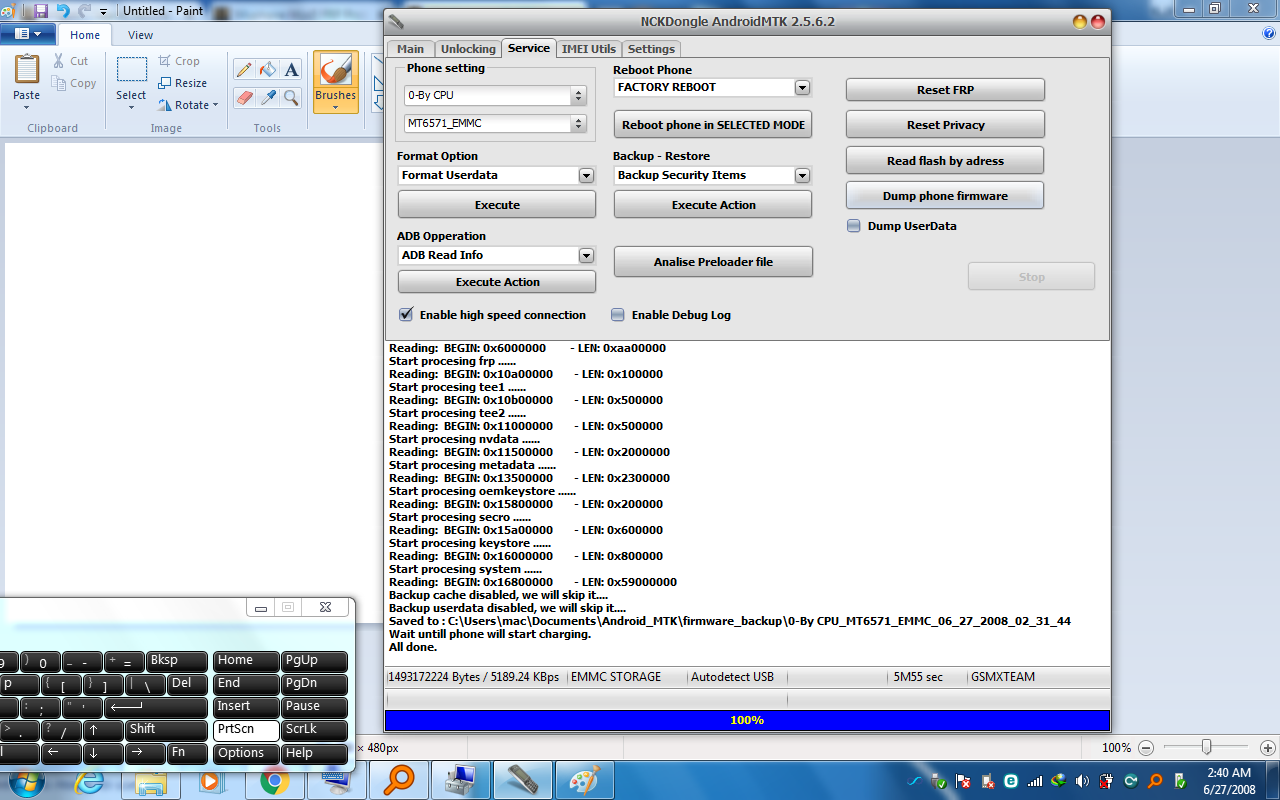Expand the Backup Security Items dropdown
Image resolution: width=1280 pixels, height=800 pixels.
(802, 175)
